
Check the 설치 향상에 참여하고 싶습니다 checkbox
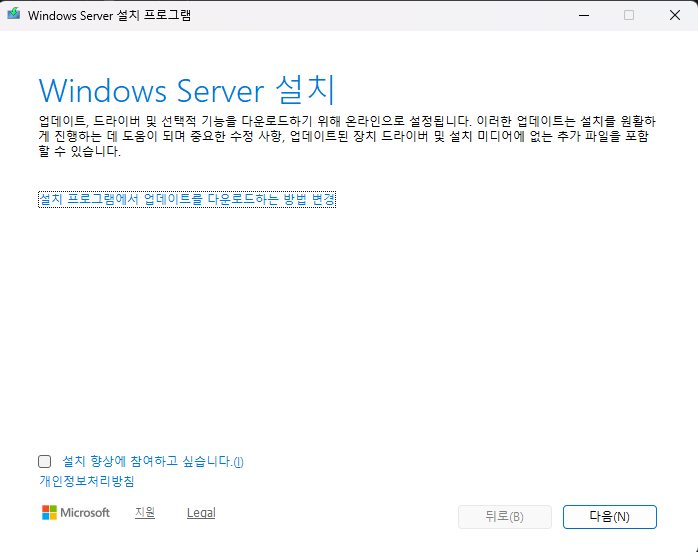(x=45, y=461)
